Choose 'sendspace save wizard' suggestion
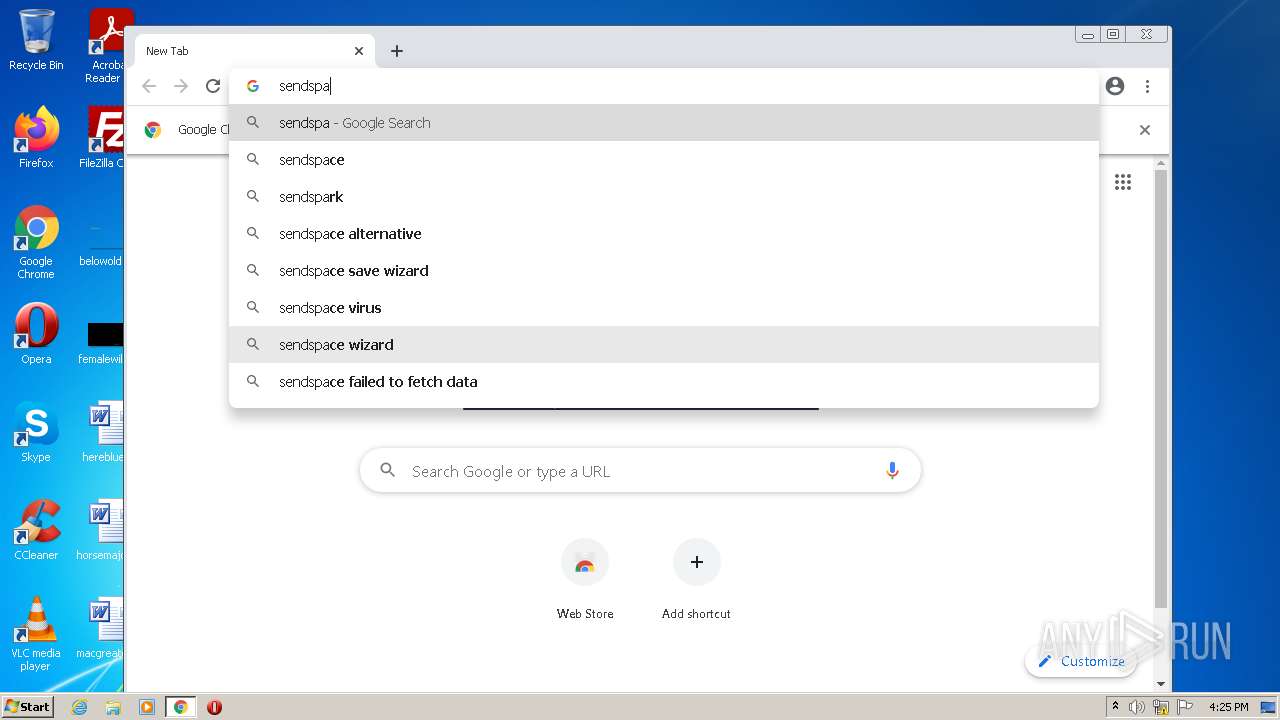 (x=664, y=271)
